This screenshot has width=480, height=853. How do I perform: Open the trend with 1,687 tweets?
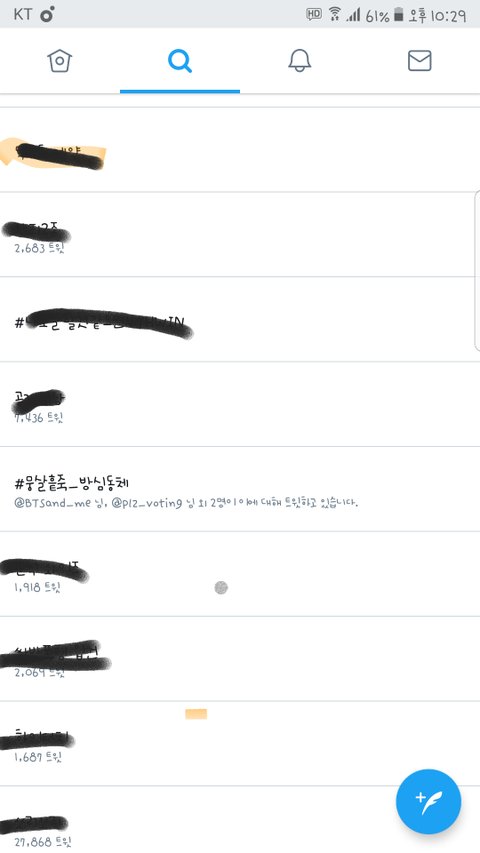tap(240, 744)
